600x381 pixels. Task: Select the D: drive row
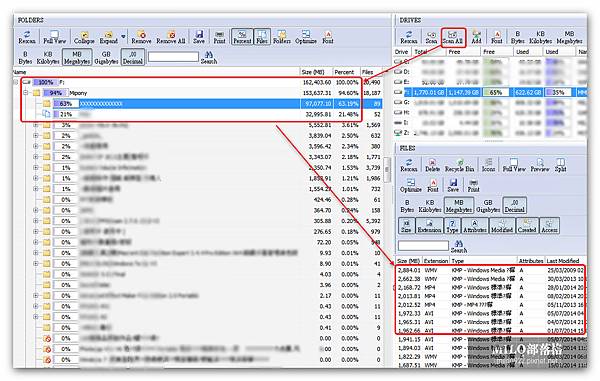click(x=490, y=72)
